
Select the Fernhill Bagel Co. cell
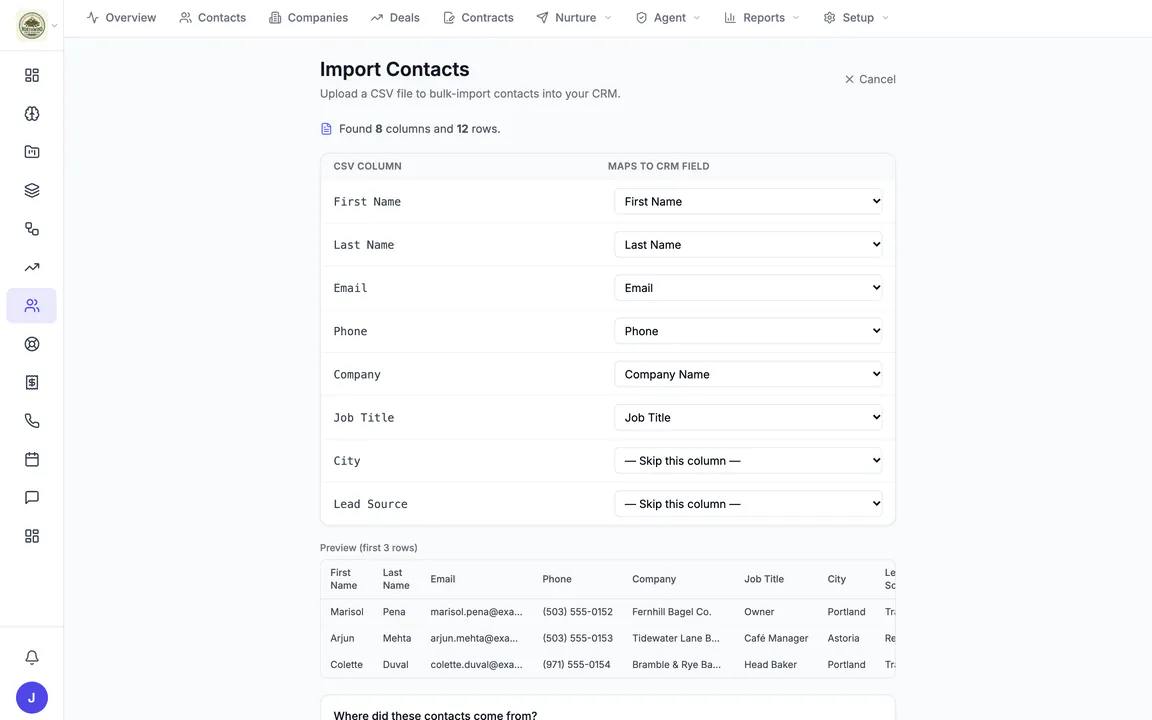pyautogui.click(x=672, y=612)
